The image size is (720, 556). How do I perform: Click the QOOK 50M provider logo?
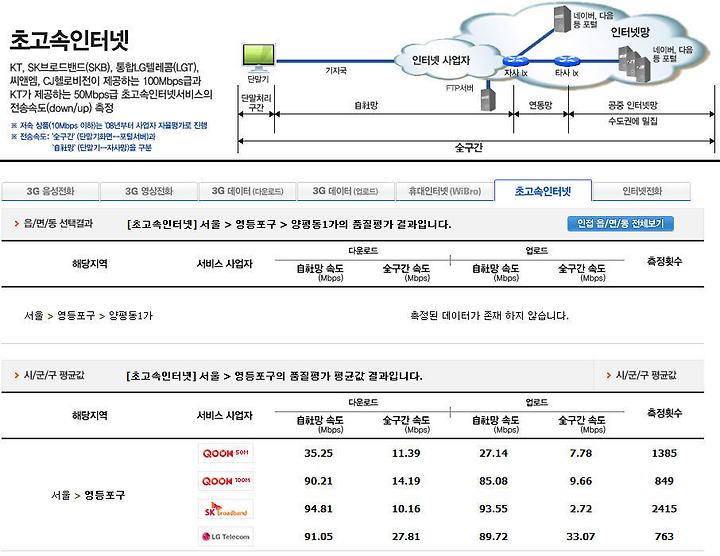tap(225, 453)
